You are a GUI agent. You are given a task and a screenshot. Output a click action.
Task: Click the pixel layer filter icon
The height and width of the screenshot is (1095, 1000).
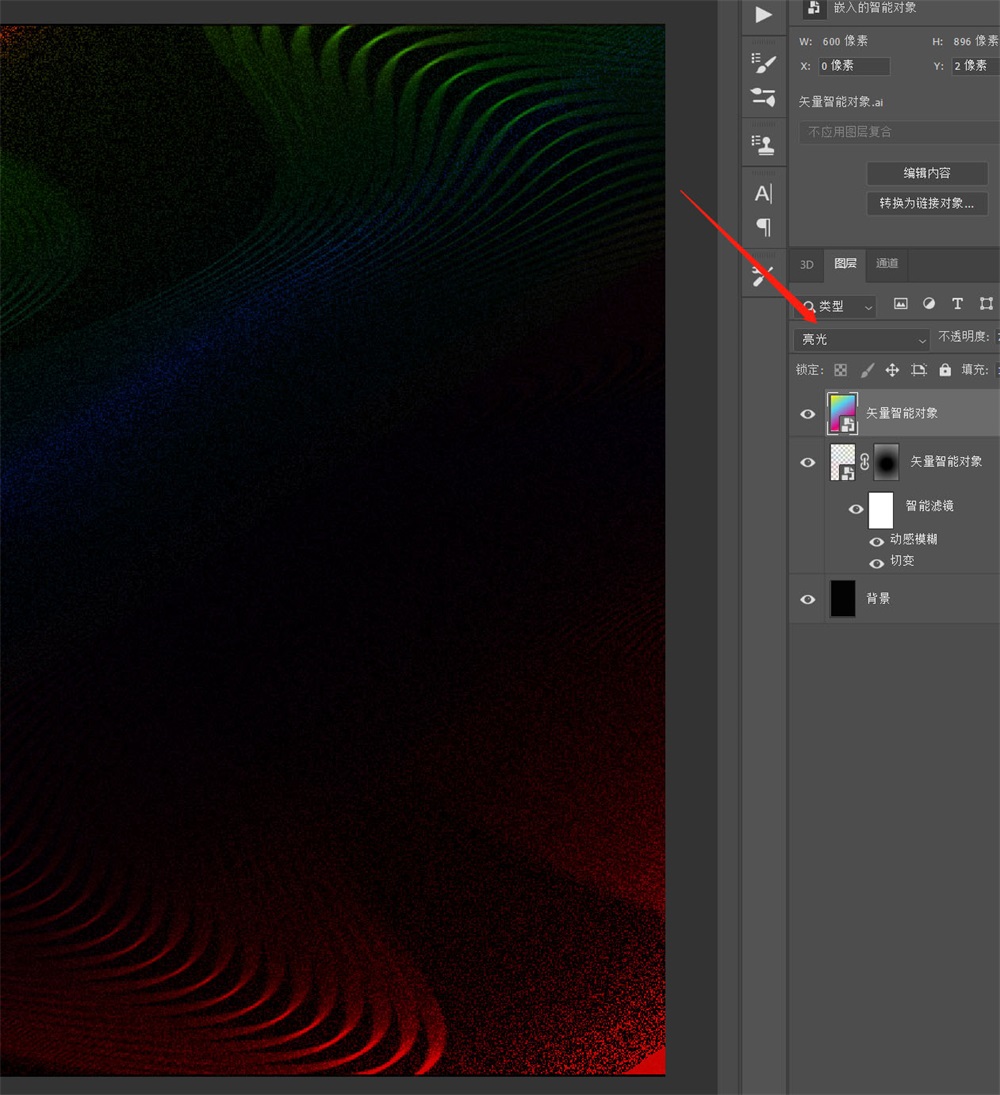[900, 304]
